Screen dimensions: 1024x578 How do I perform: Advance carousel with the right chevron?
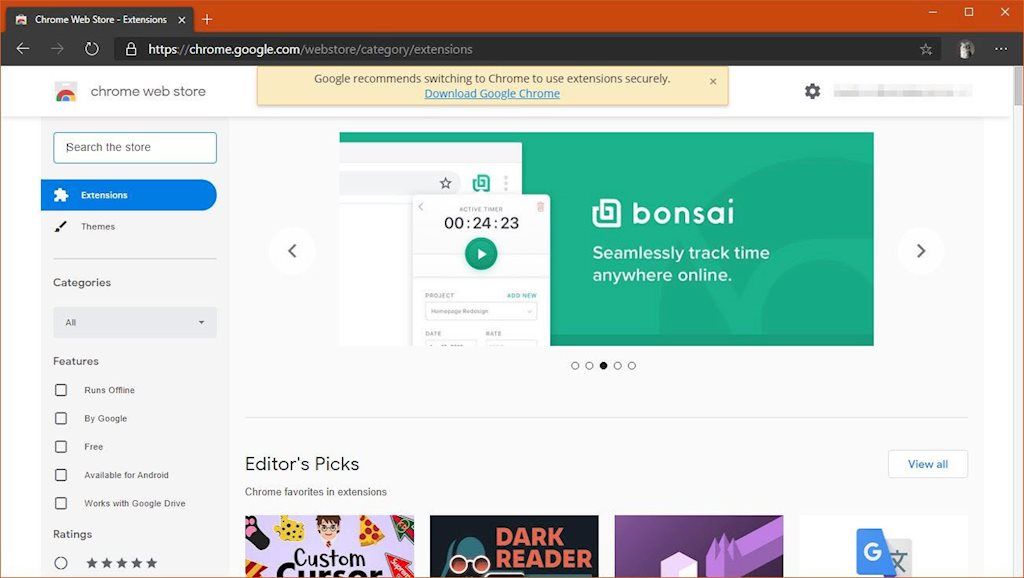[920, 251]
